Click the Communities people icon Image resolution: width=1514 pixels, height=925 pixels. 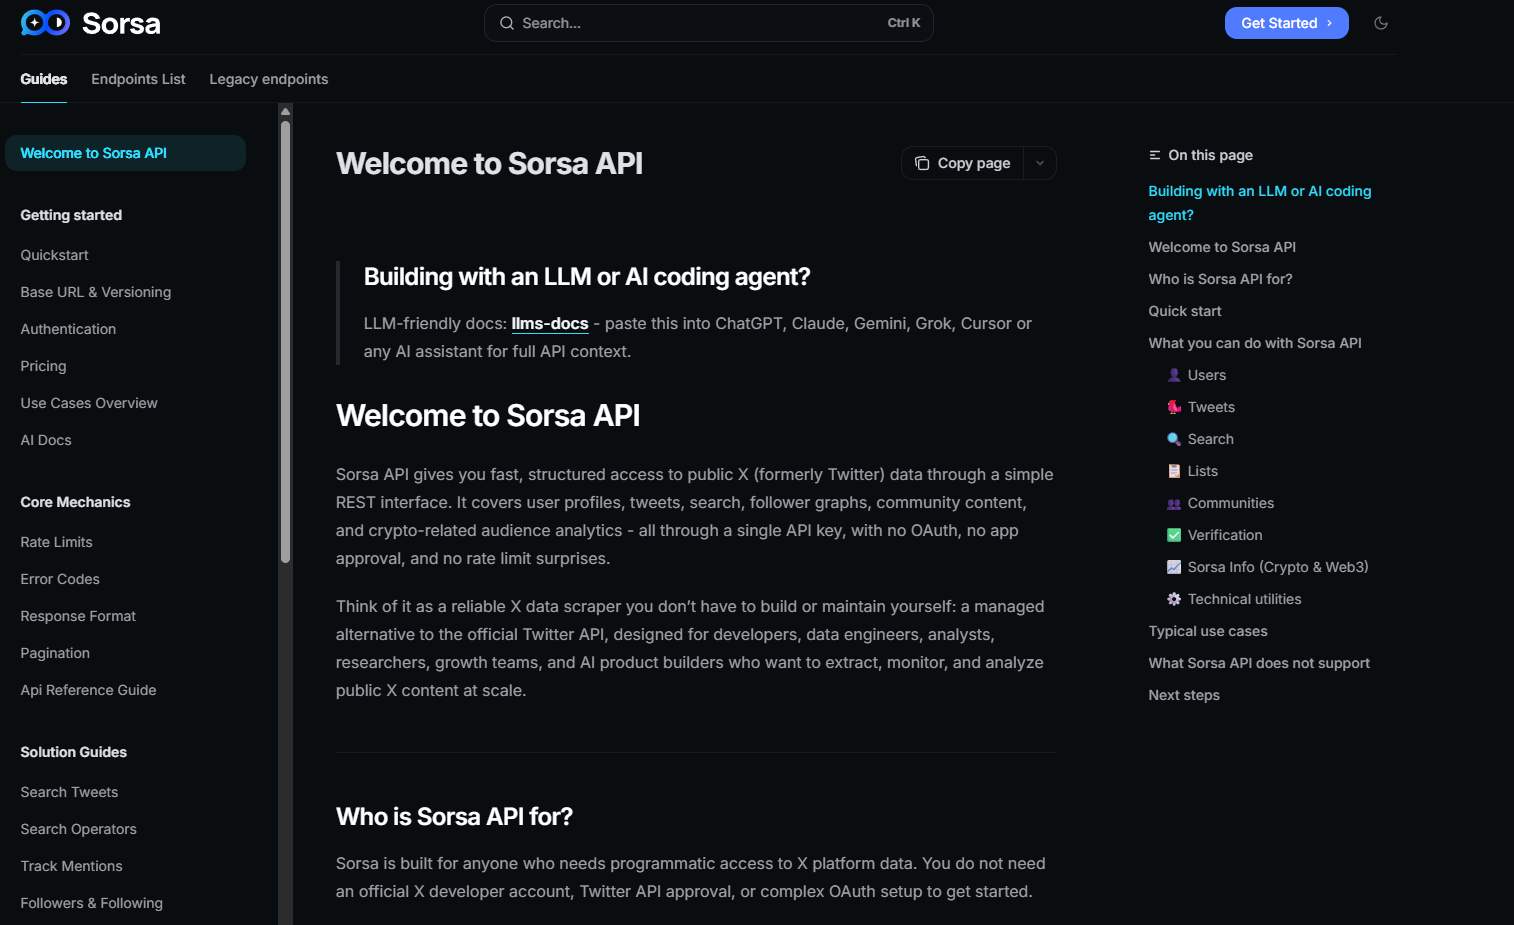1174,503
